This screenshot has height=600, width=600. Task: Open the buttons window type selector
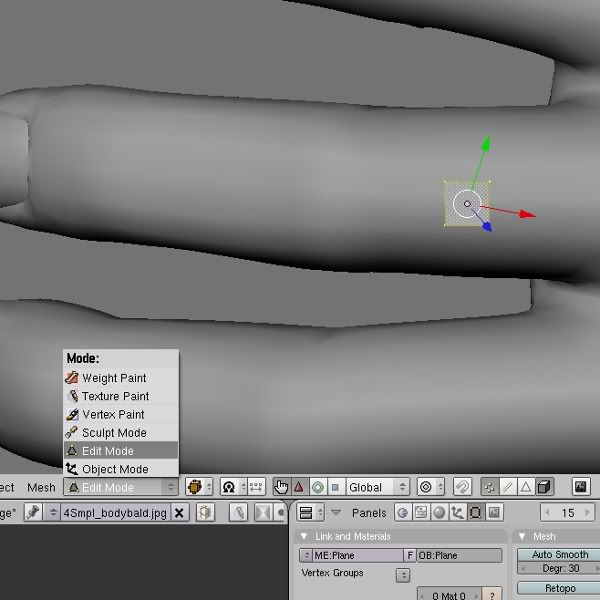[x=311, y=513]
